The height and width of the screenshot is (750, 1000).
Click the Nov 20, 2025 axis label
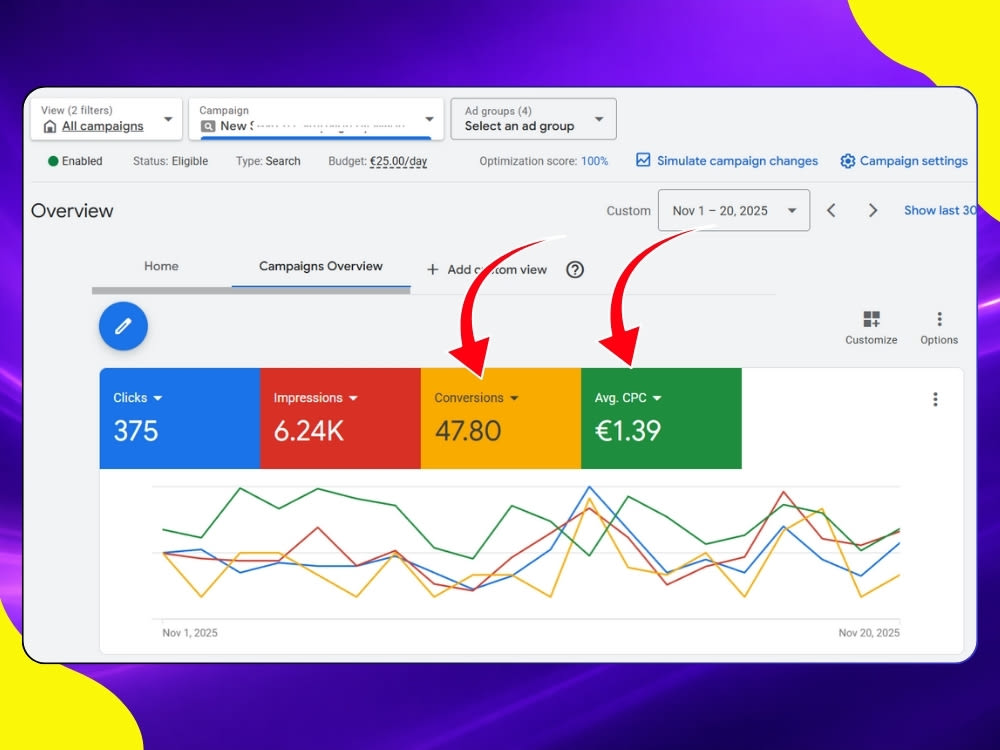pos(869,633)
